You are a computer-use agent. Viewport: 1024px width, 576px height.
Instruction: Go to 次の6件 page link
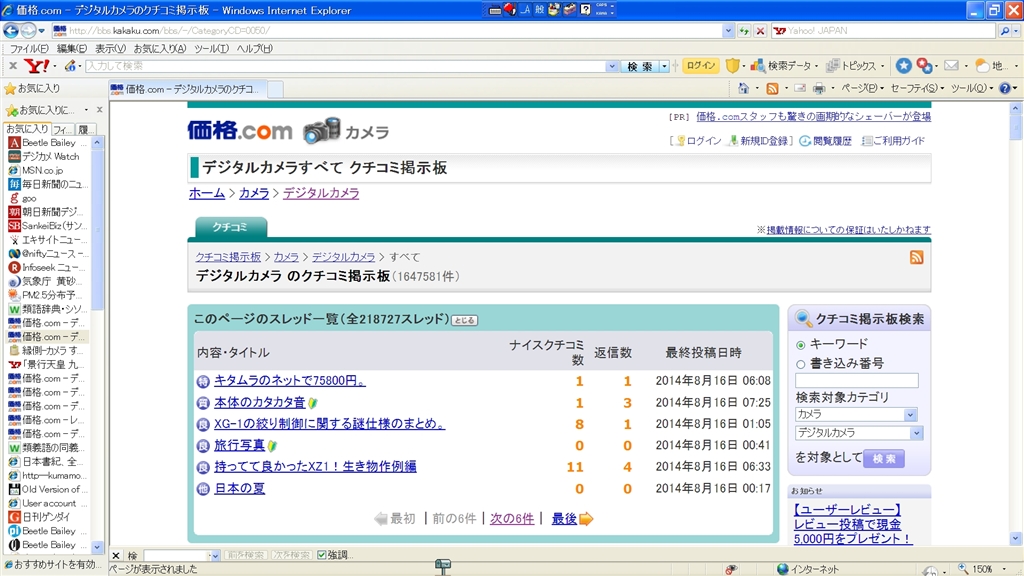coord(512,519)
